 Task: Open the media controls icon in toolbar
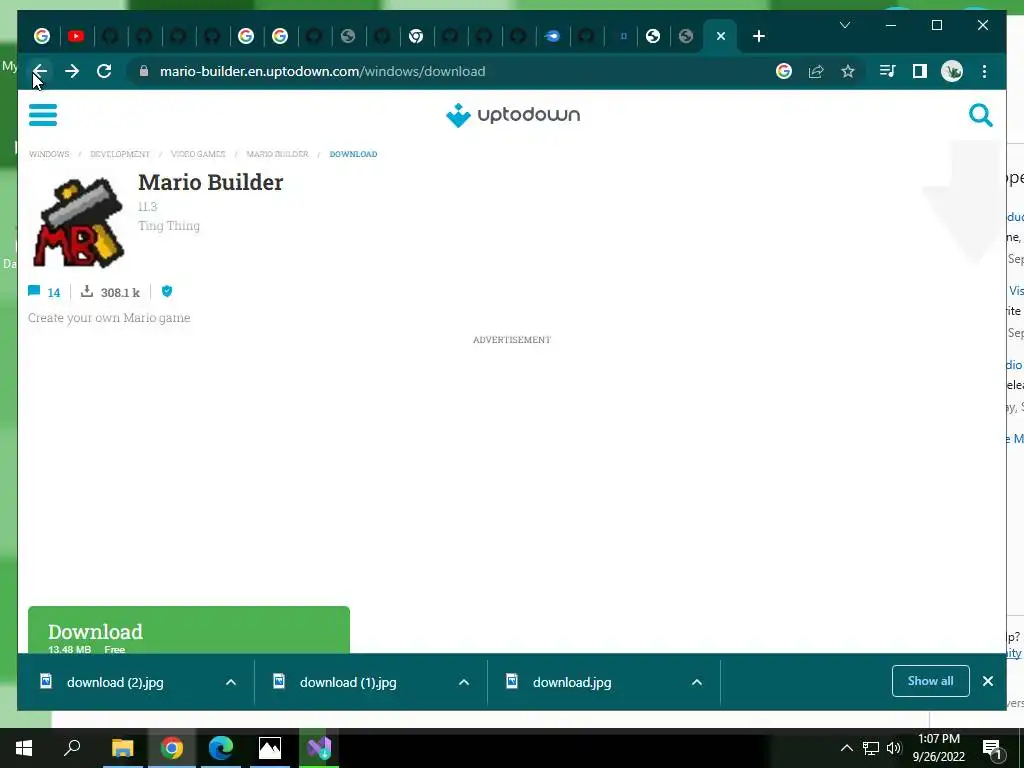tap(888, 71)
